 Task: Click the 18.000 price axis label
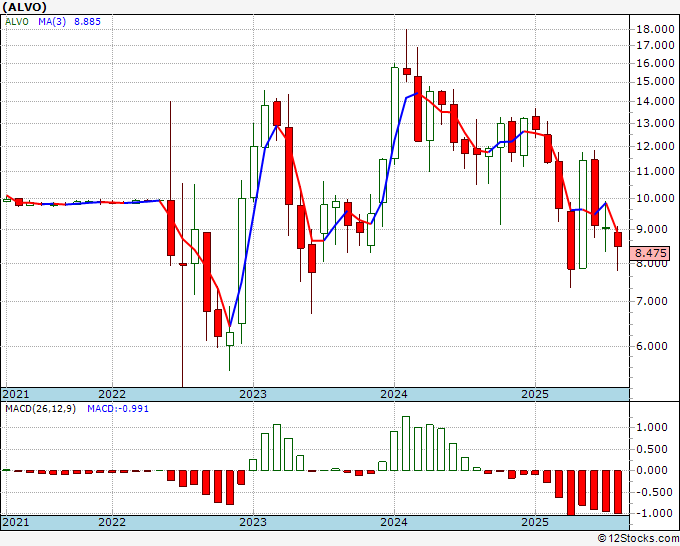655,29
